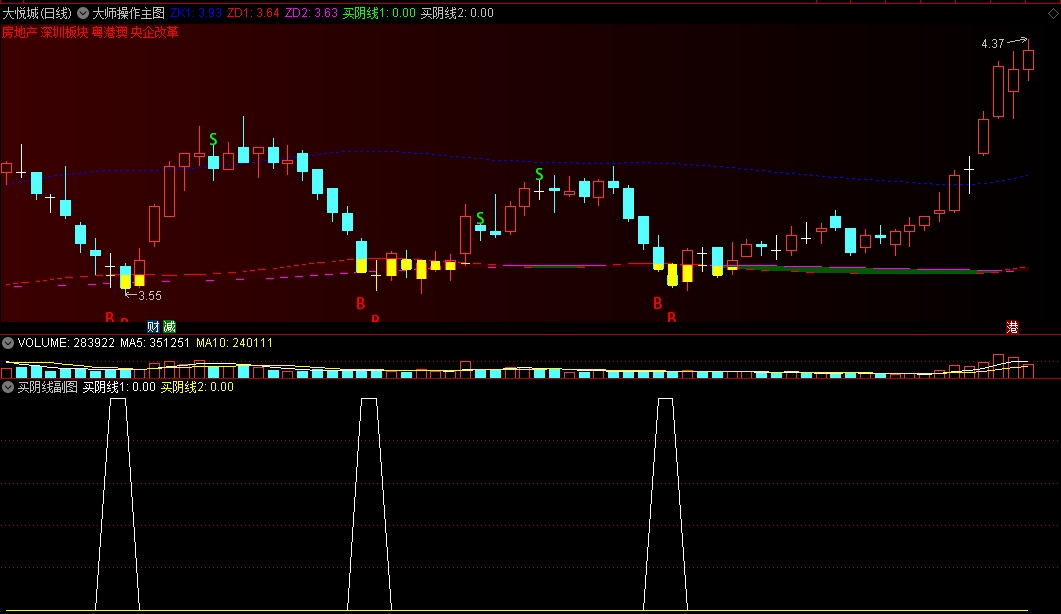Open the 央企改革 concept tag
1061x614 pixels.
(154, 32)
